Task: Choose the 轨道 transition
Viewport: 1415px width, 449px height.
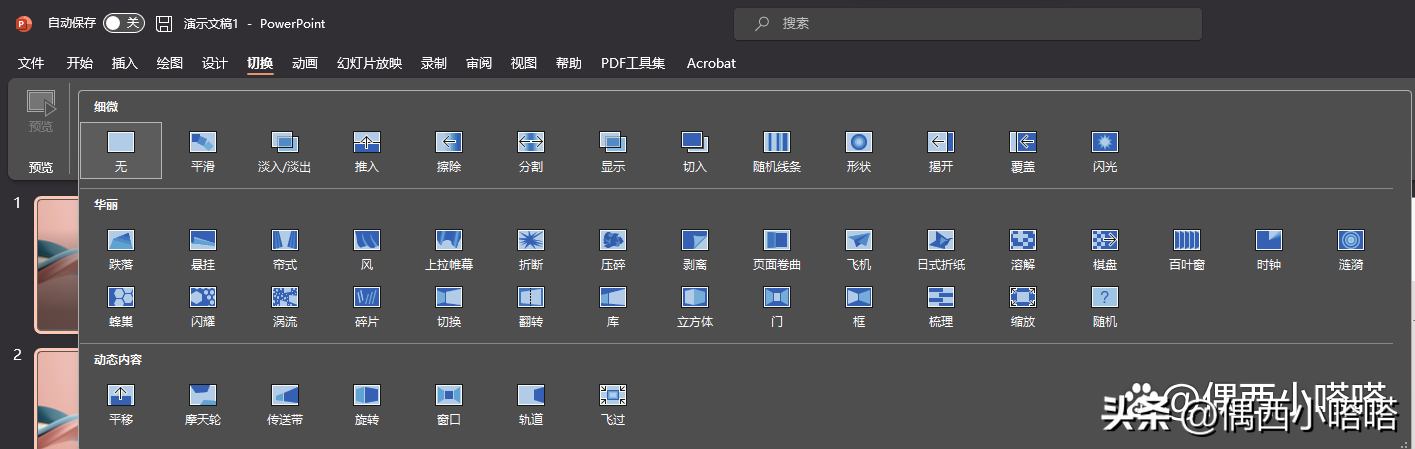Action: [531, 404]
